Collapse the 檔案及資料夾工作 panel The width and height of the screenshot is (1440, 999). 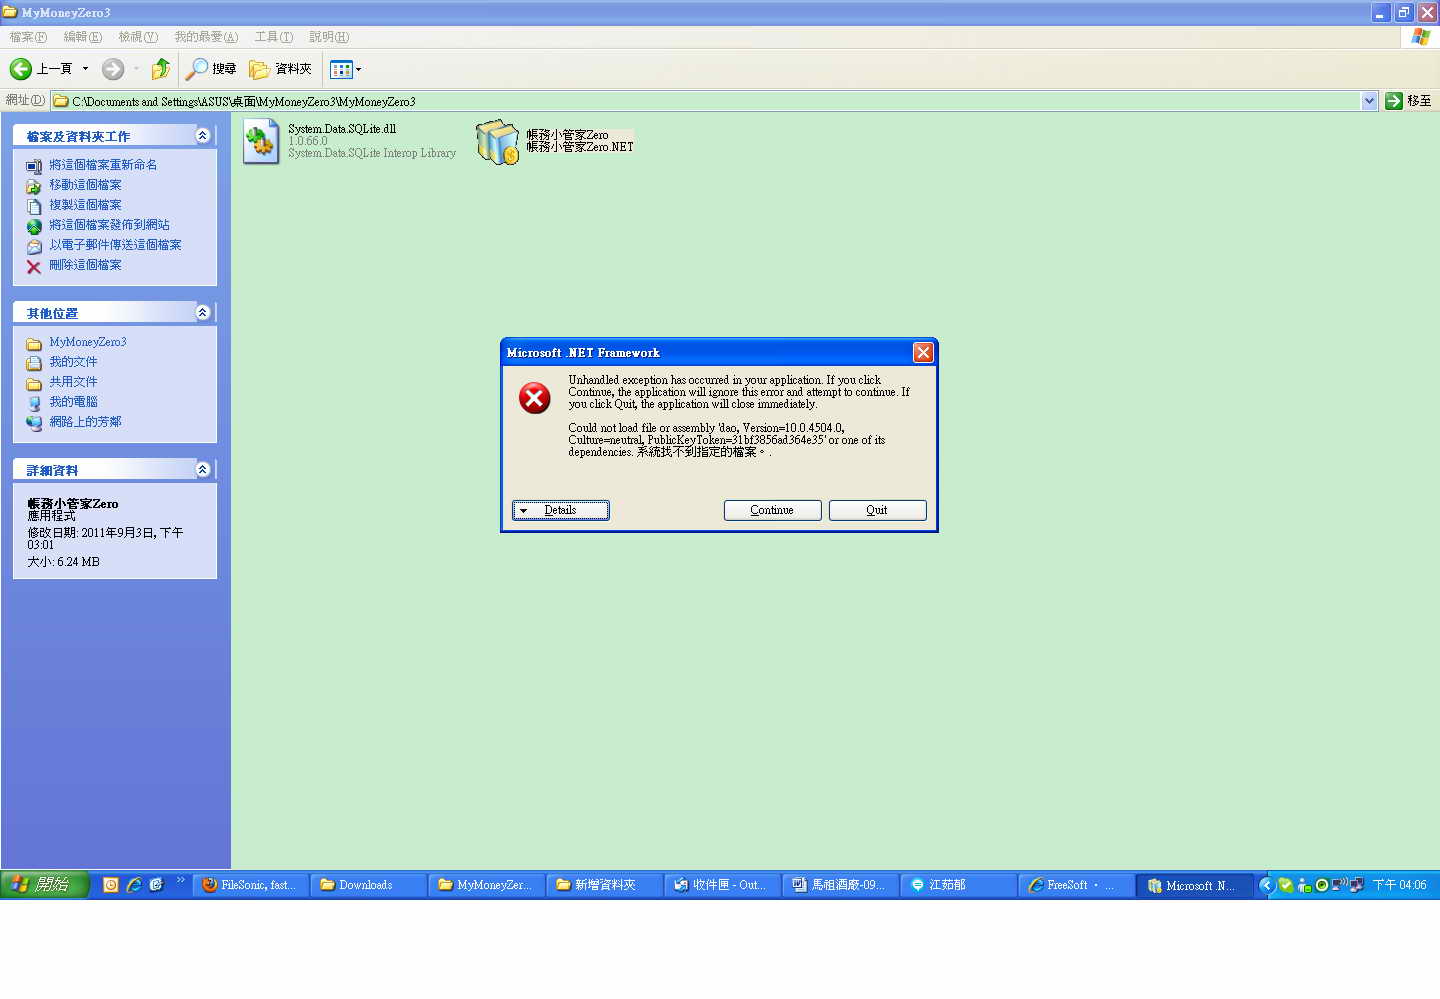click(203, 135)
